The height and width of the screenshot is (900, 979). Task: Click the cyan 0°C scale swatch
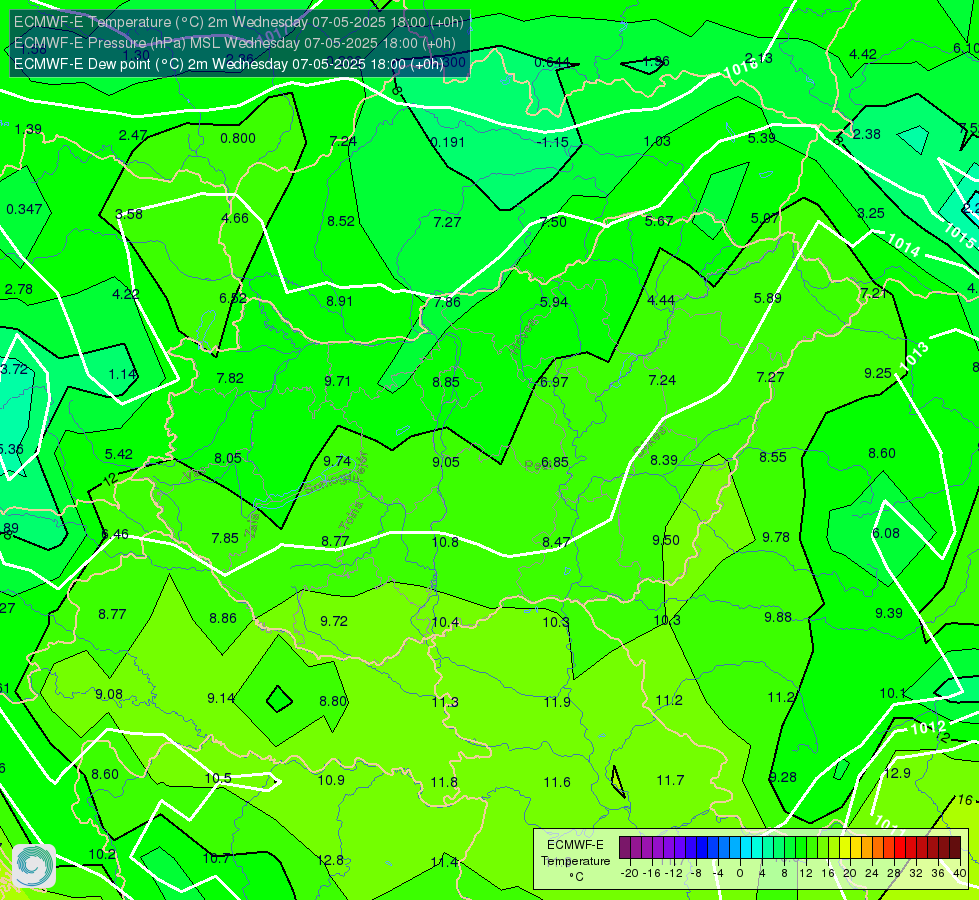point(745,848)
